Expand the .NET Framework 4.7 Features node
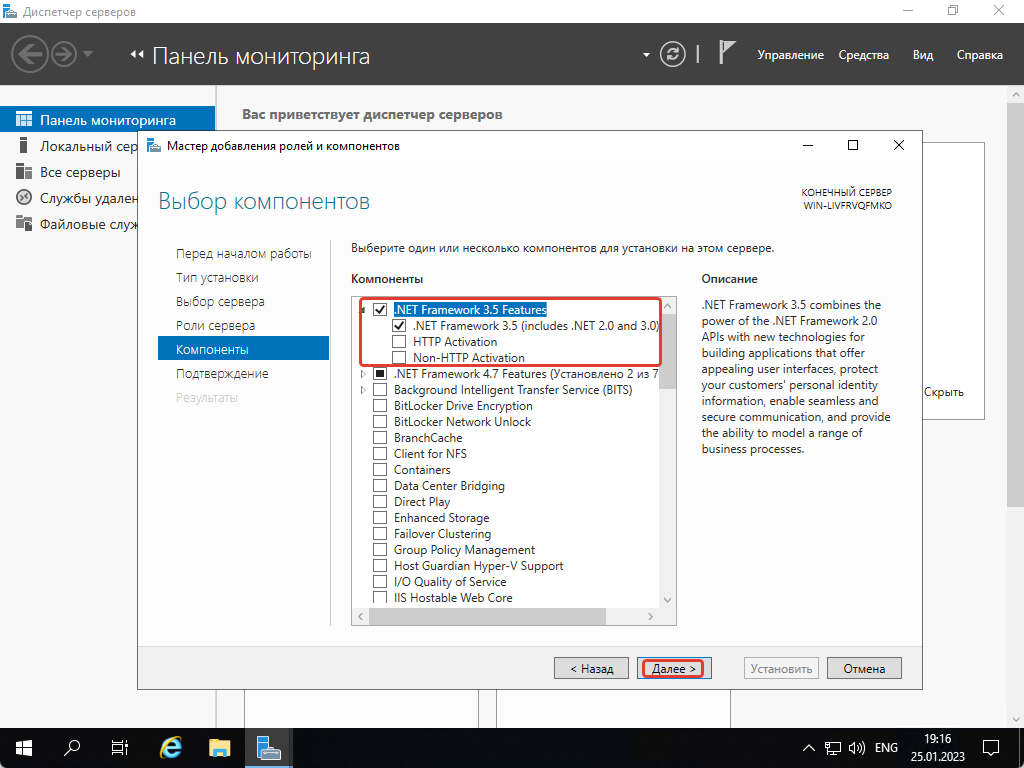 click(x=363, y=374)
